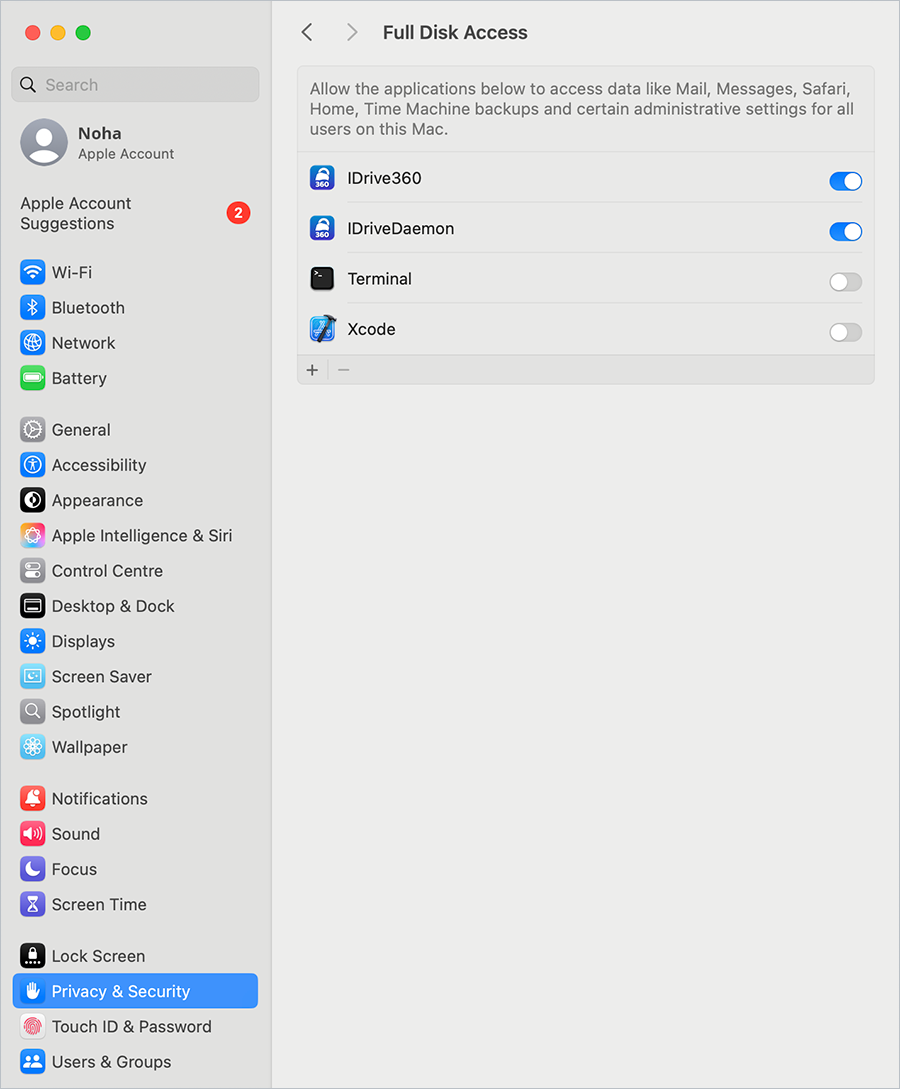Click the Screen Time hourglass icon

[33, 904]
